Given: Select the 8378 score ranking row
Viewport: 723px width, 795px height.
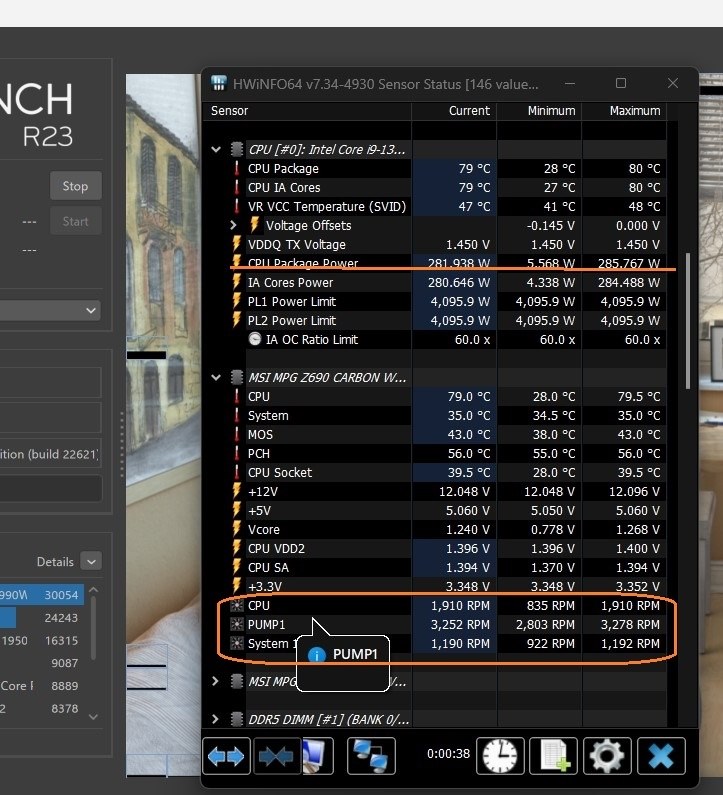Looking at the screenshot, I should point(42,708).
